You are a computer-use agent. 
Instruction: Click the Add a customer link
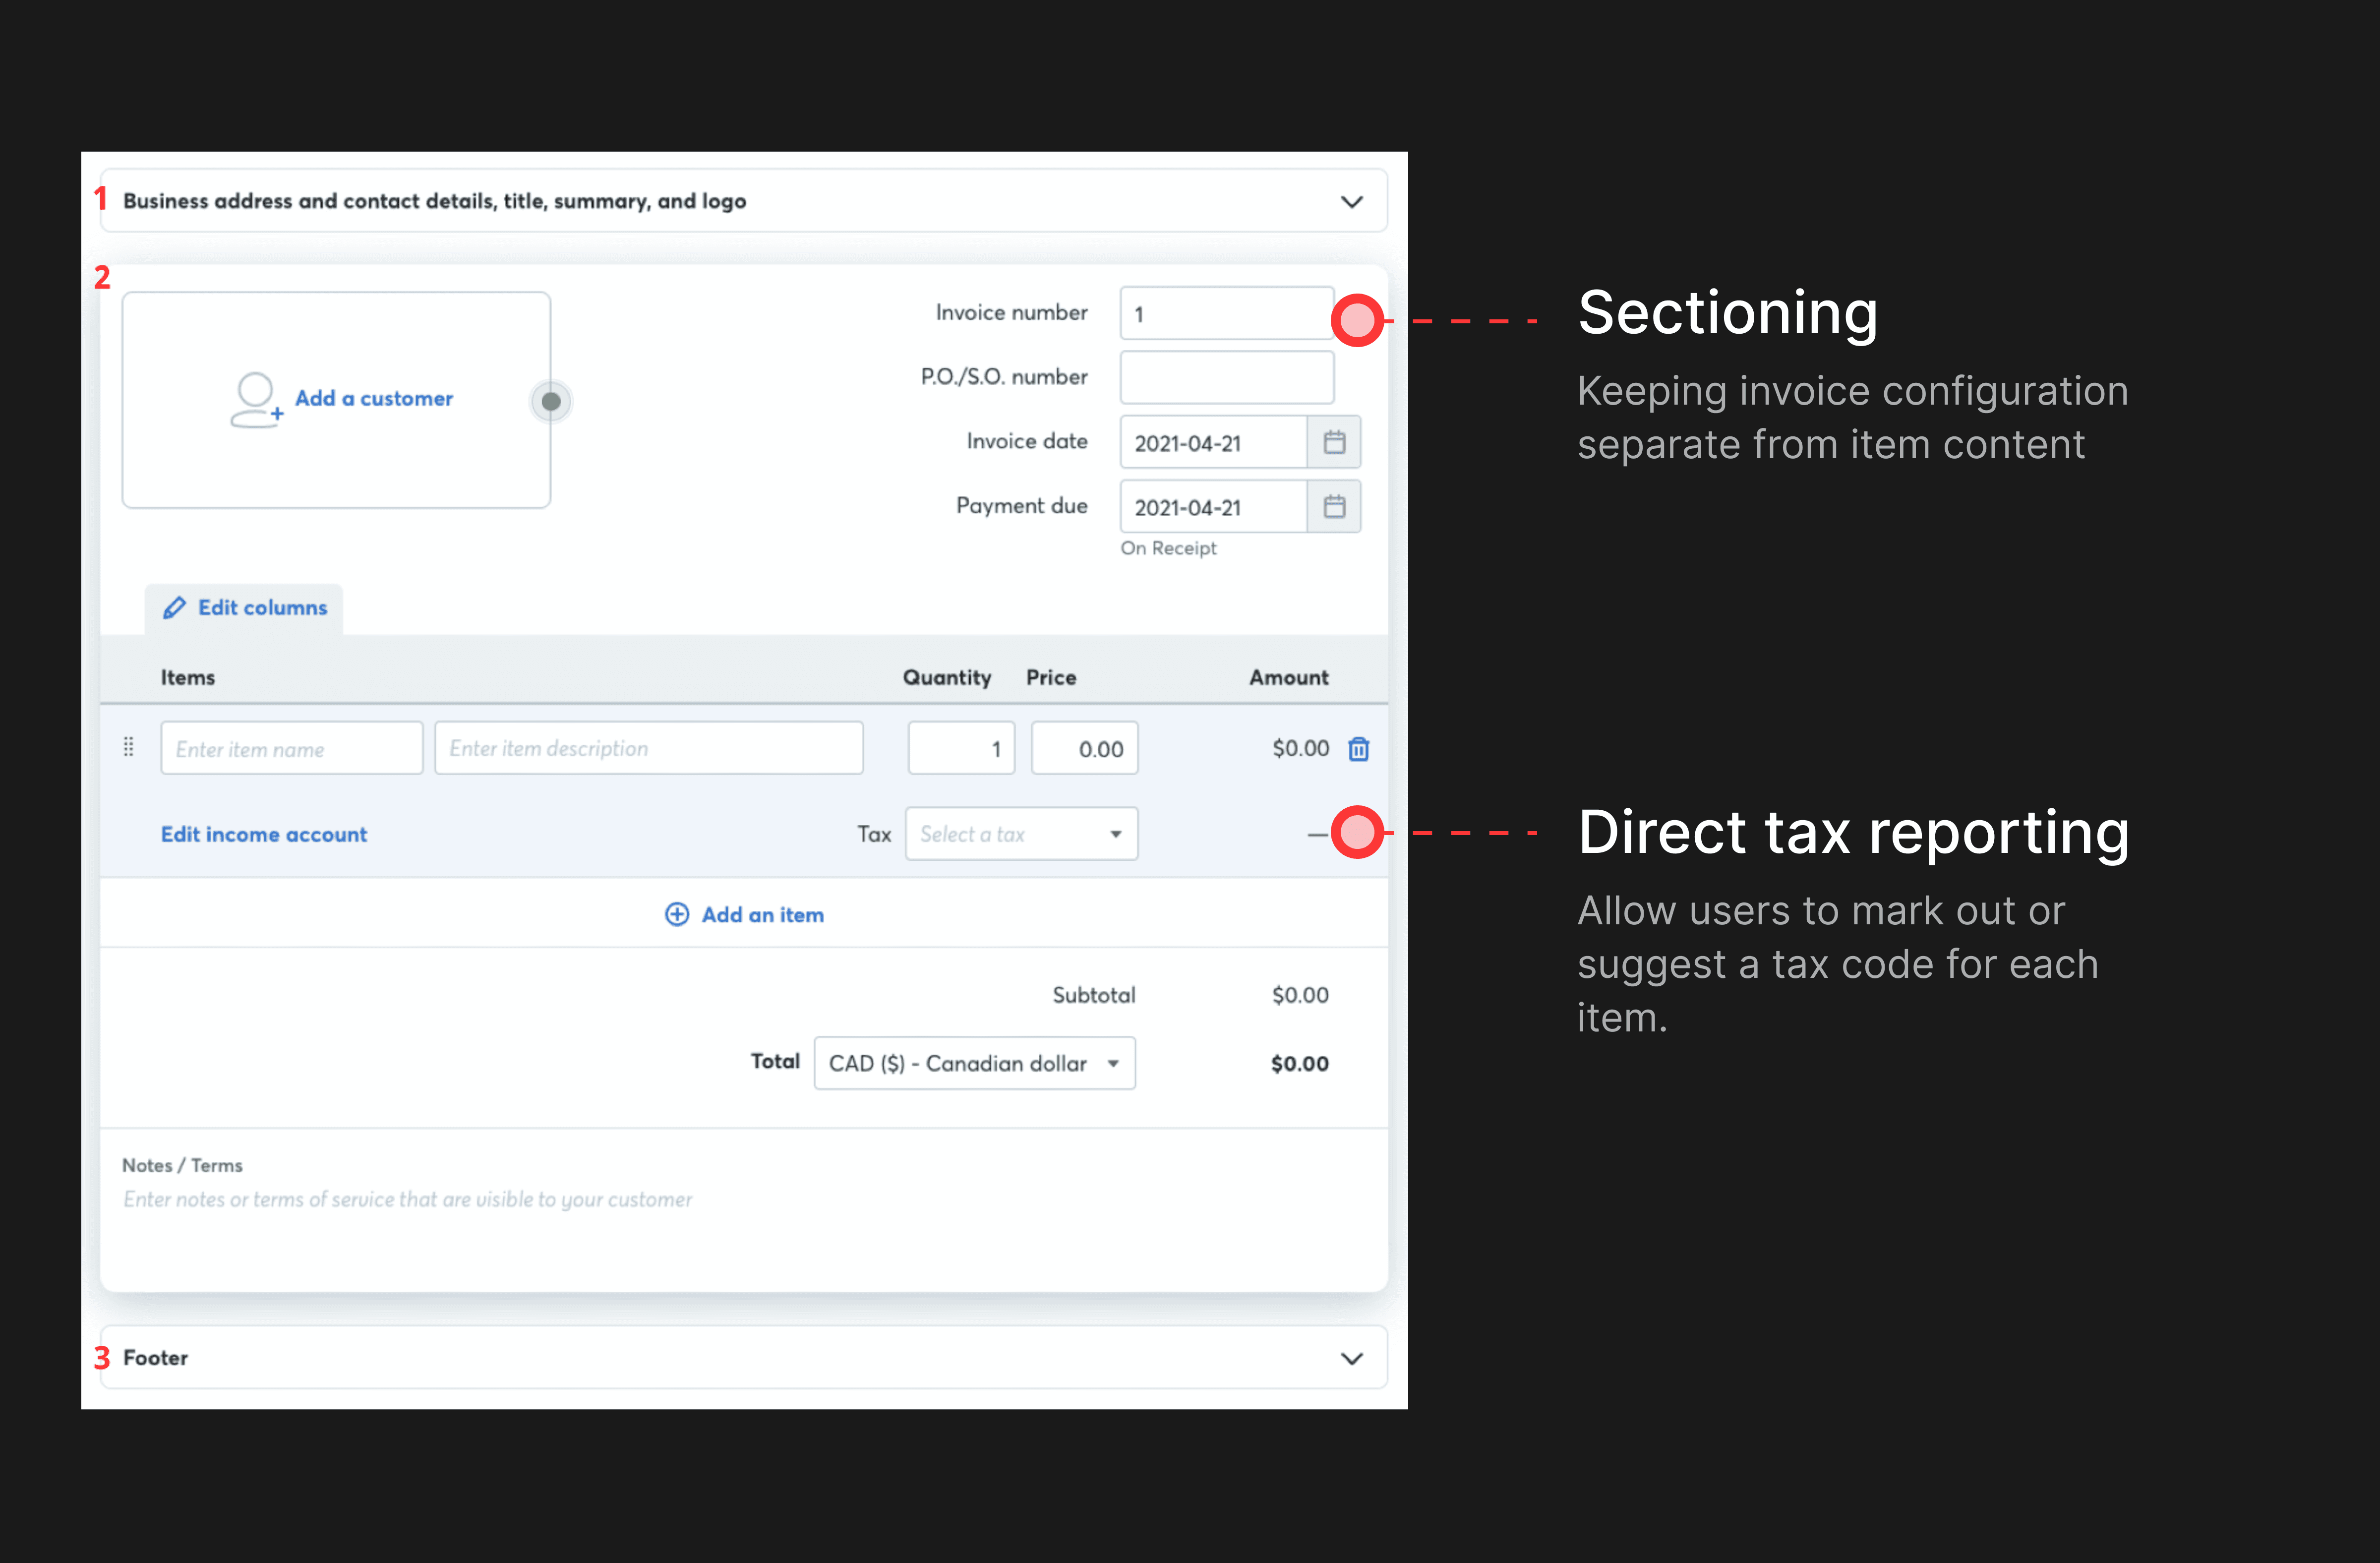coord(373,398)
